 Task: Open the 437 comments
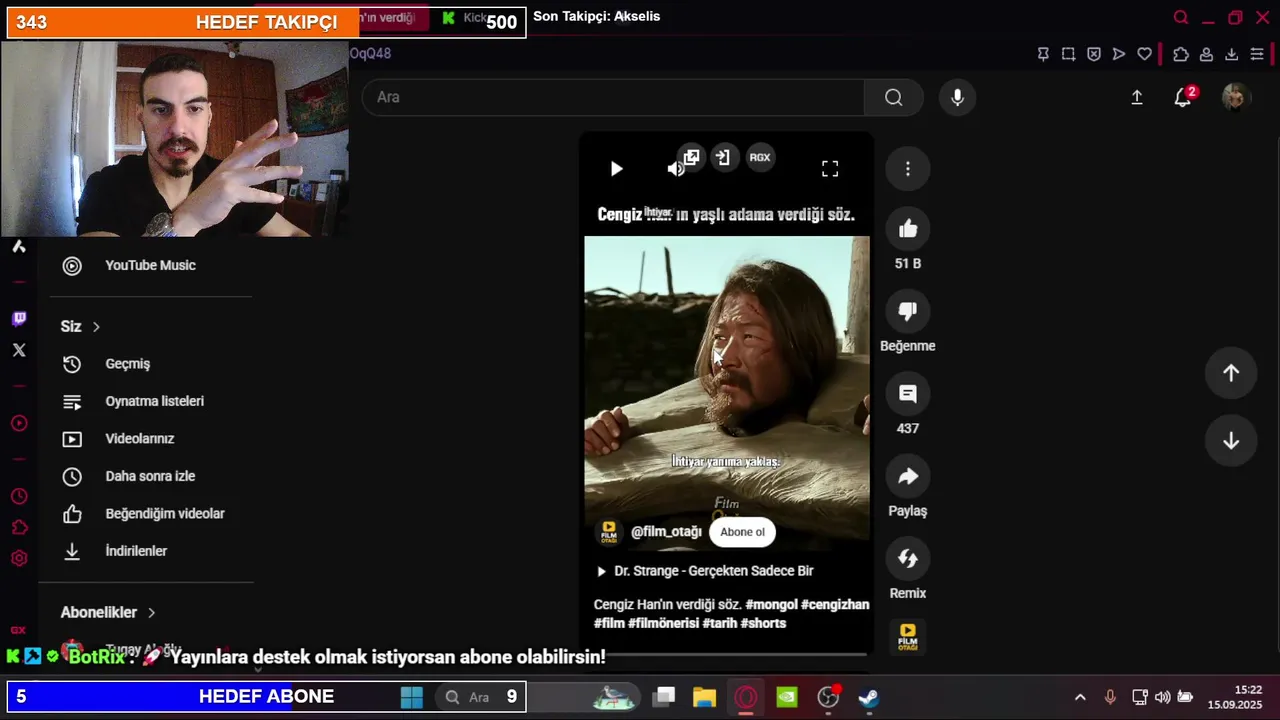coord(908,394)
